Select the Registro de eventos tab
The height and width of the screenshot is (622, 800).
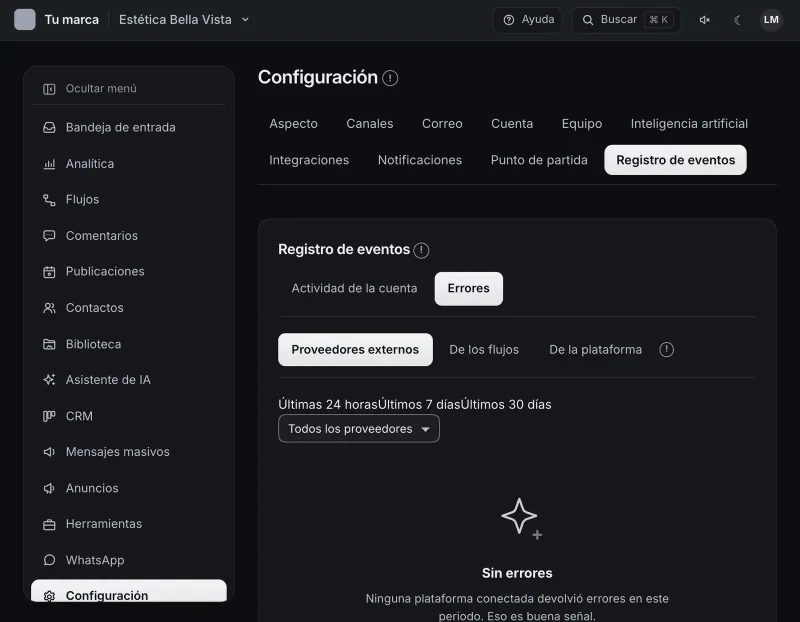[x=676, y=160]
